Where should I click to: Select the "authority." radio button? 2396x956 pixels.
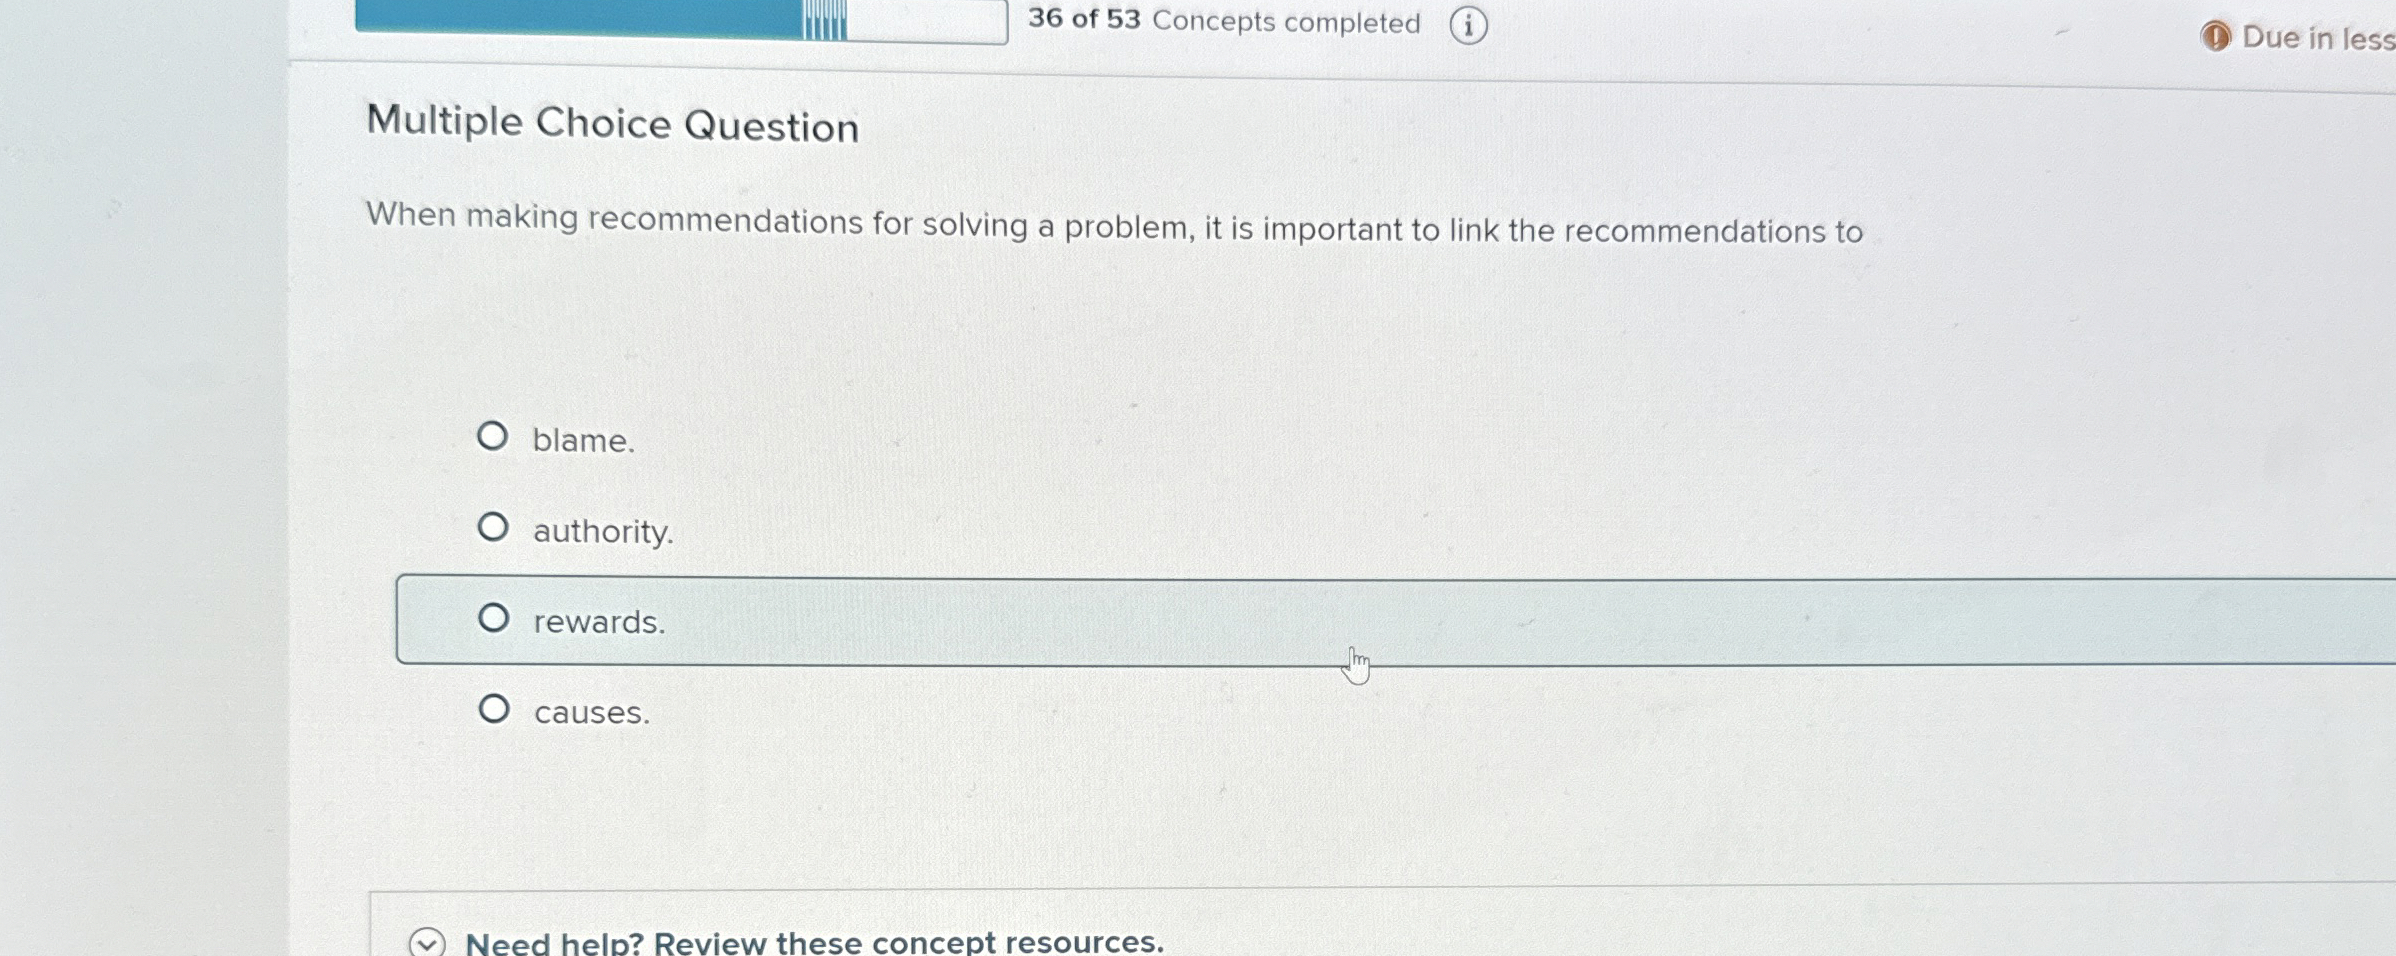point(494,526)
